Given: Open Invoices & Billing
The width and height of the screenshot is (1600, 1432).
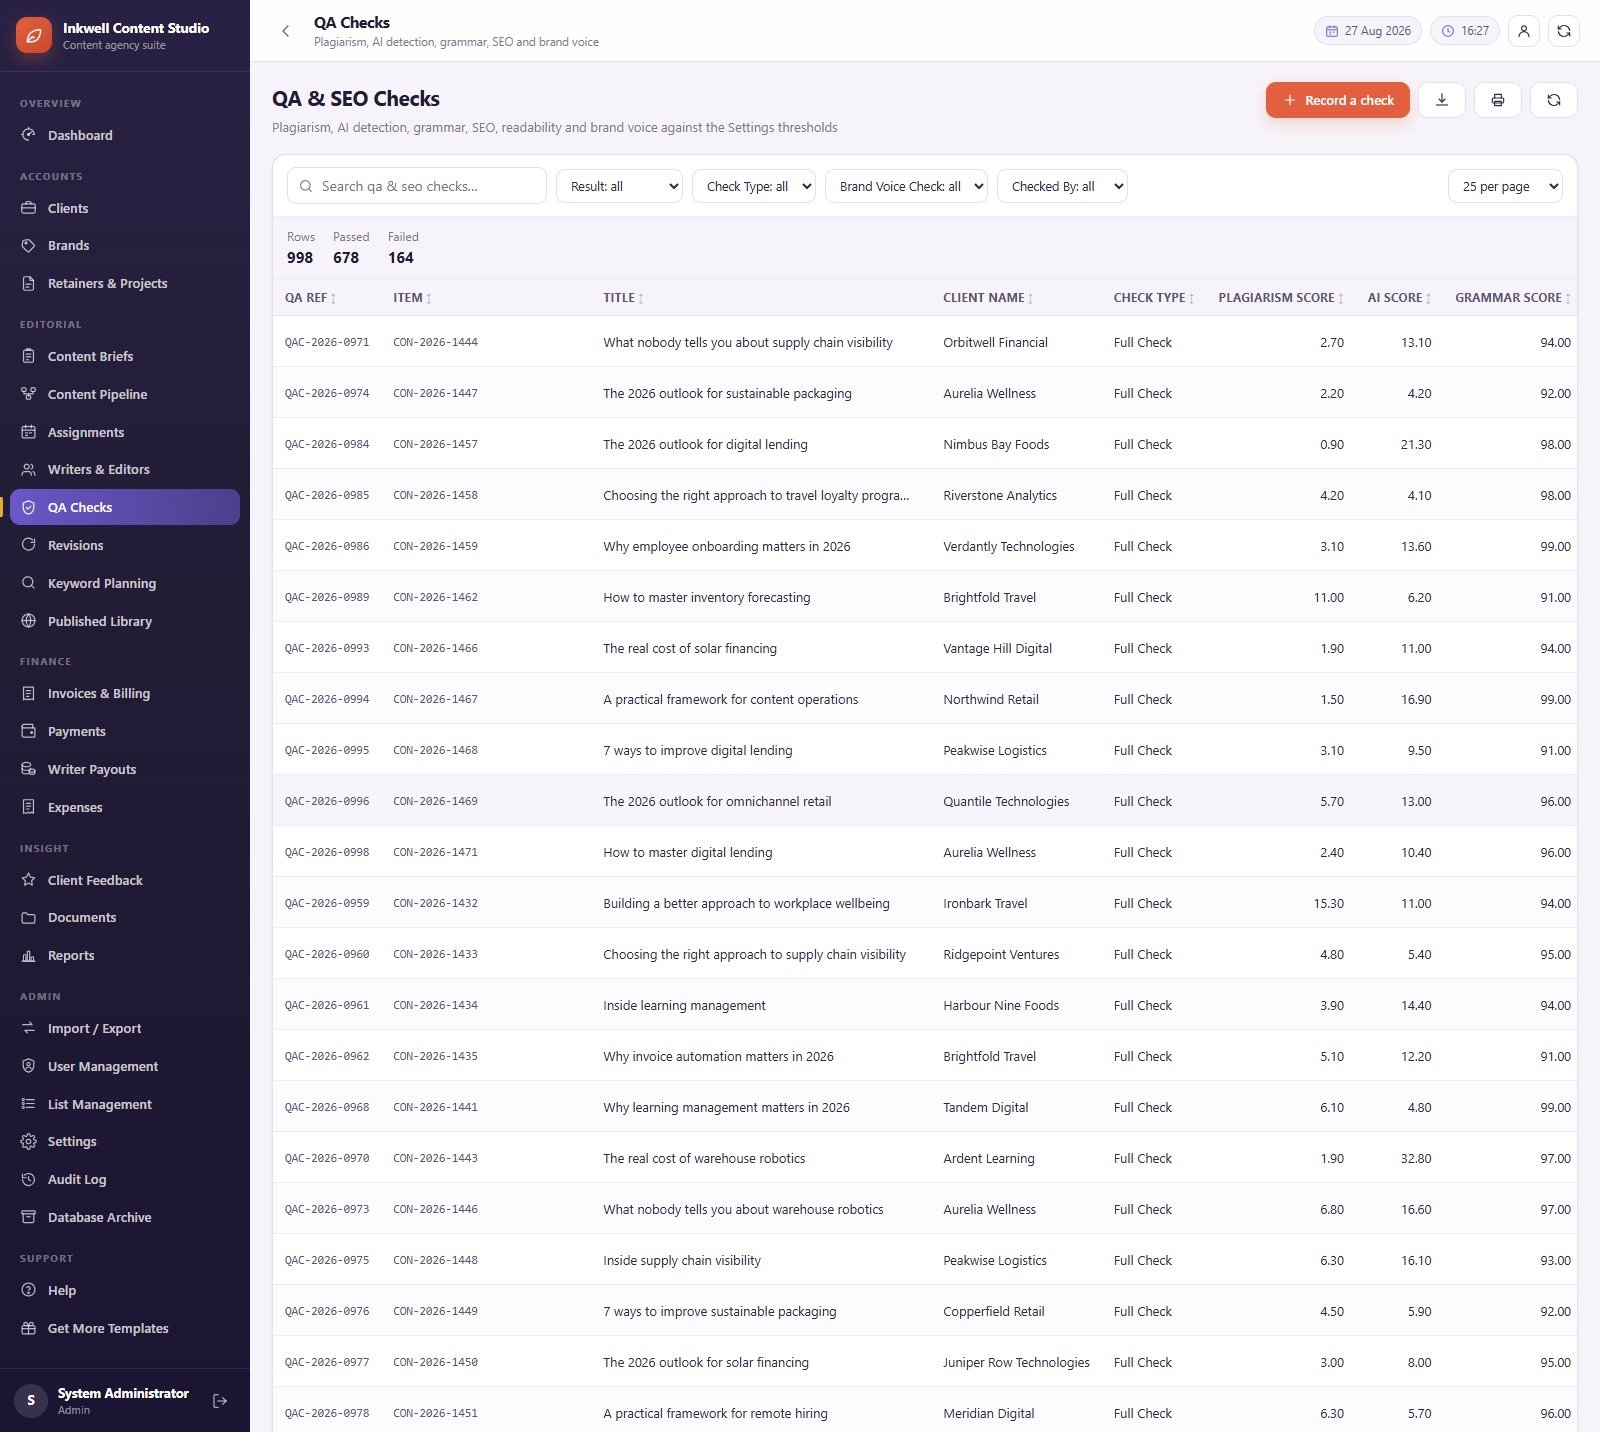Looking at the screenshot, I should pos(125,693).
